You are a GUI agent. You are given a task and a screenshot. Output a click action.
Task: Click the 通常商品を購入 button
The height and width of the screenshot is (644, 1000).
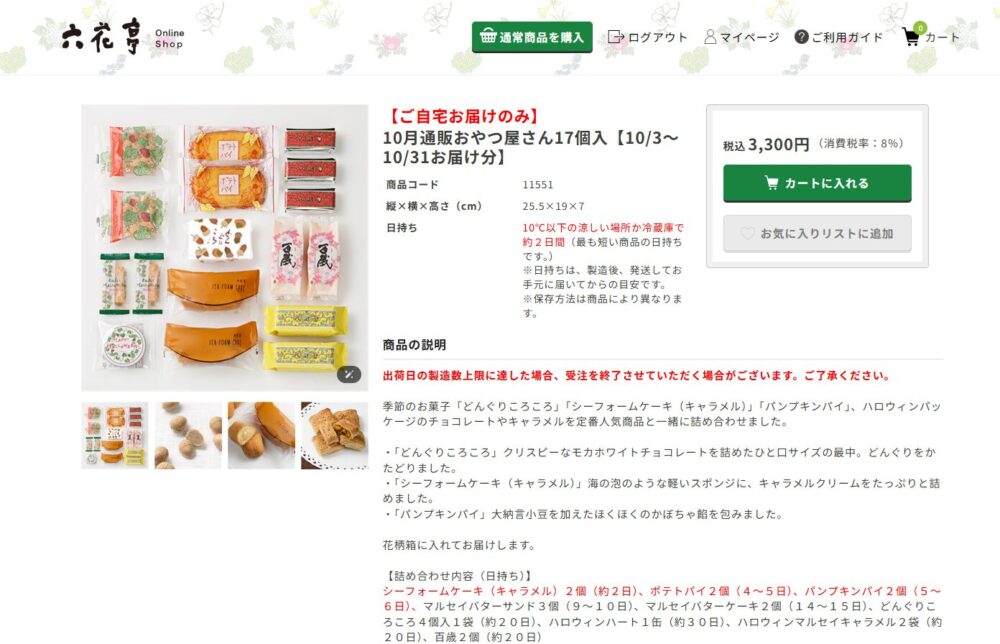[532, 37]
